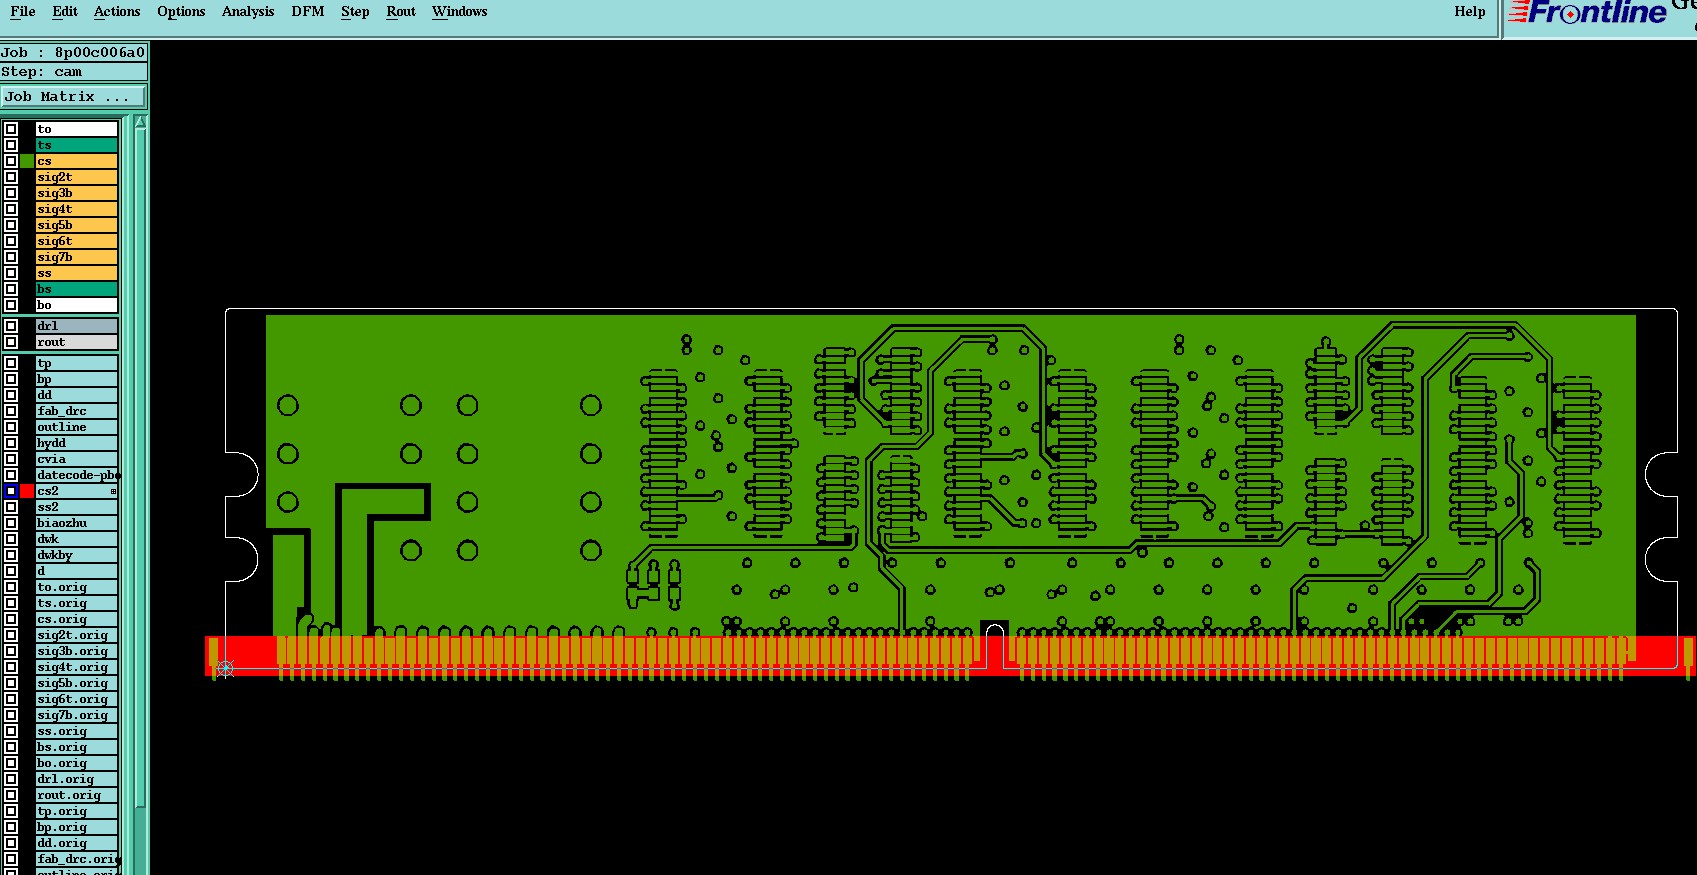Toggle display checkbox for layer to

(11, 129)
